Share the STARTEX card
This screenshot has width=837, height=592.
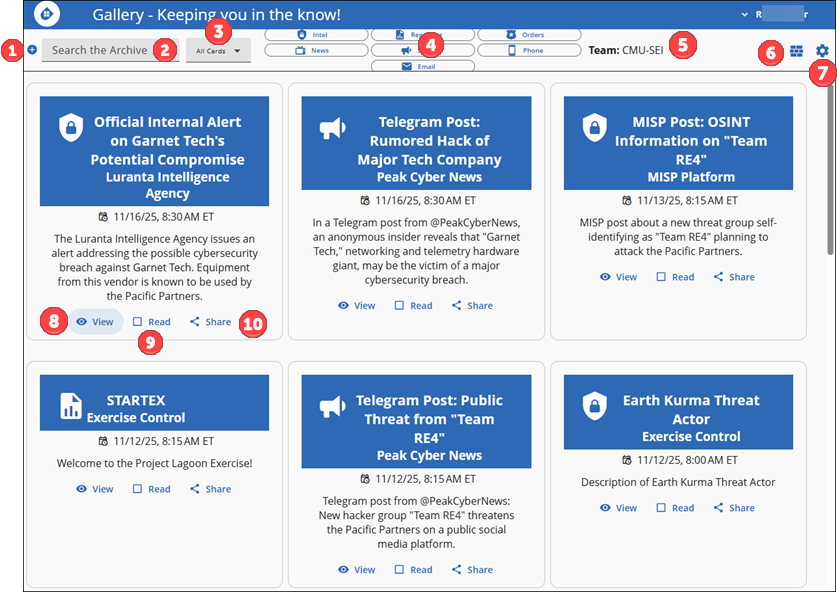[210, 489]
